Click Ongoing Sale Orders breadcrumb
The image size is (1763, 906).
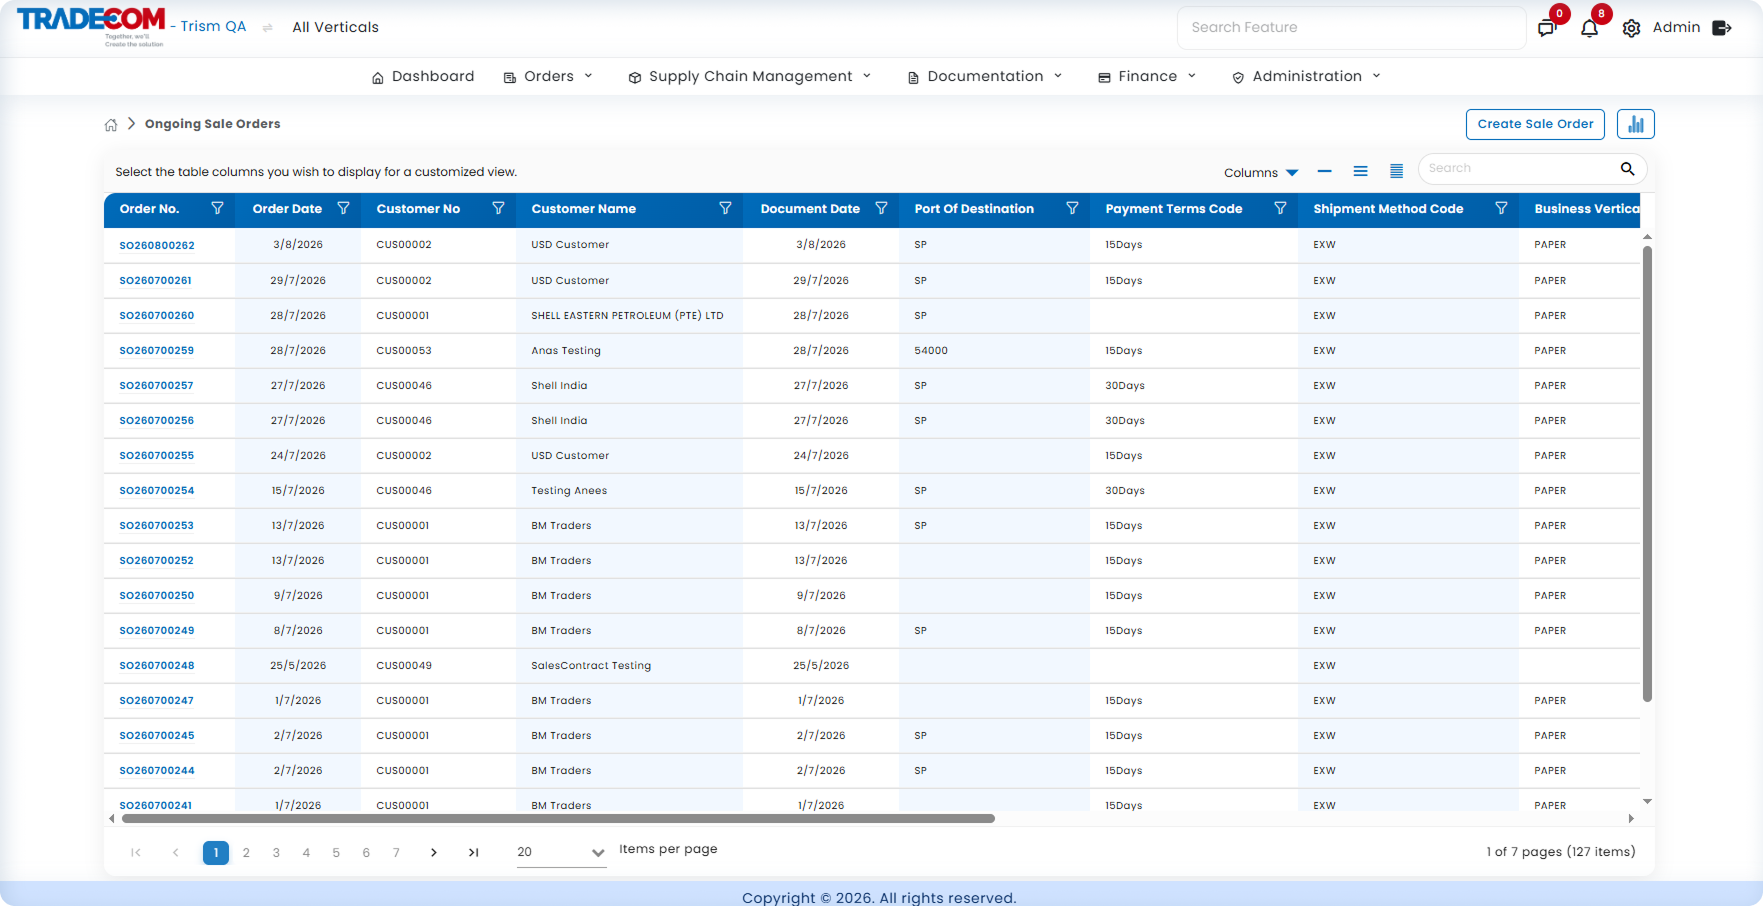[212, 124]
